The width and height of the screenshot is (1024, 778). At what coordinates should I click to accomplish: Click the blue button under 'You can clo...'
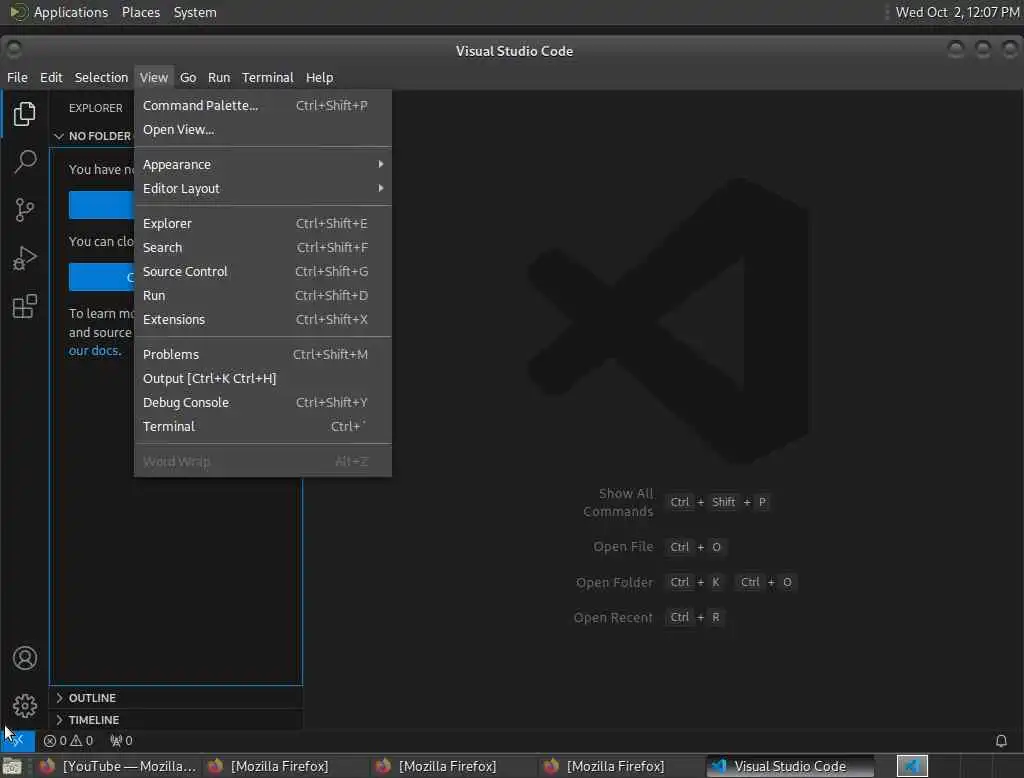point(101,277)
